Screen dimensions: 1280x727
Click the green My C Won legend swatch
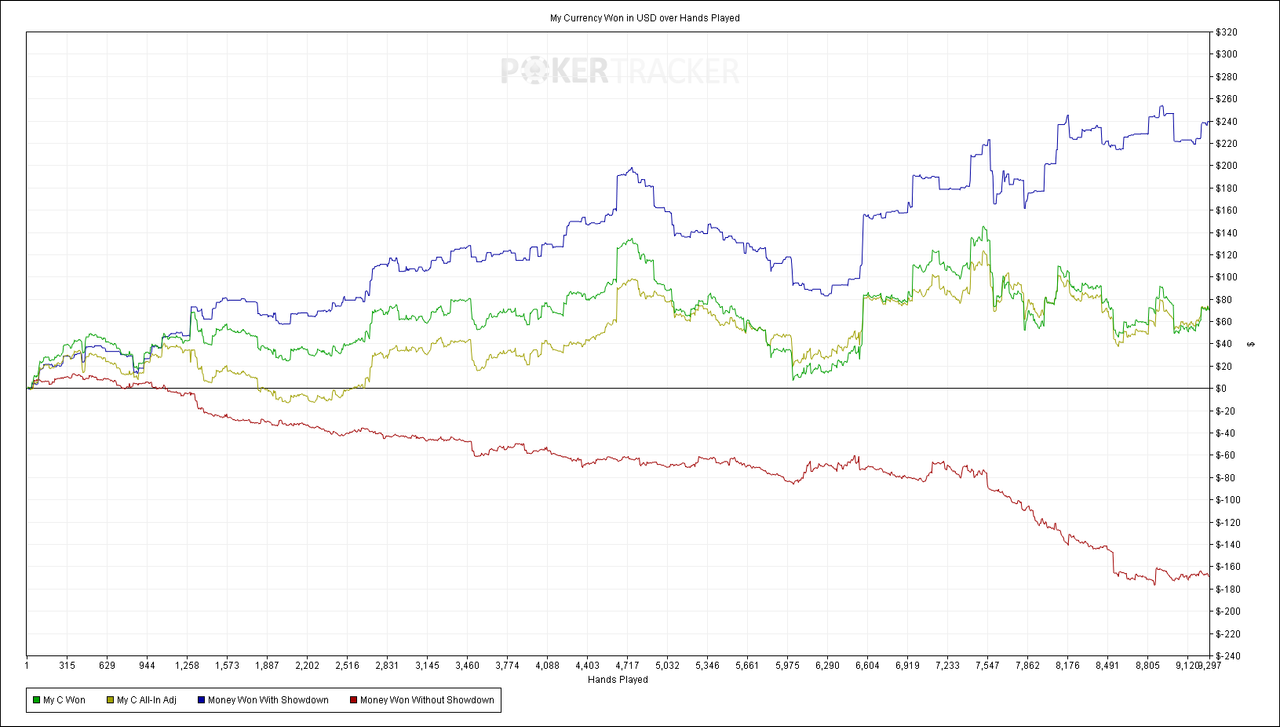click(x=35, y=701)
